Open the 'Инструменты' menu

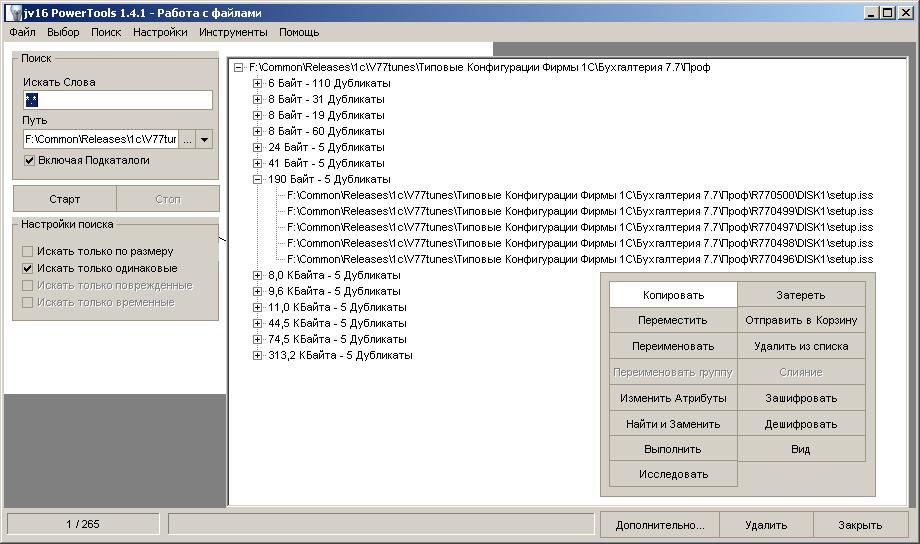coord(233,32)
